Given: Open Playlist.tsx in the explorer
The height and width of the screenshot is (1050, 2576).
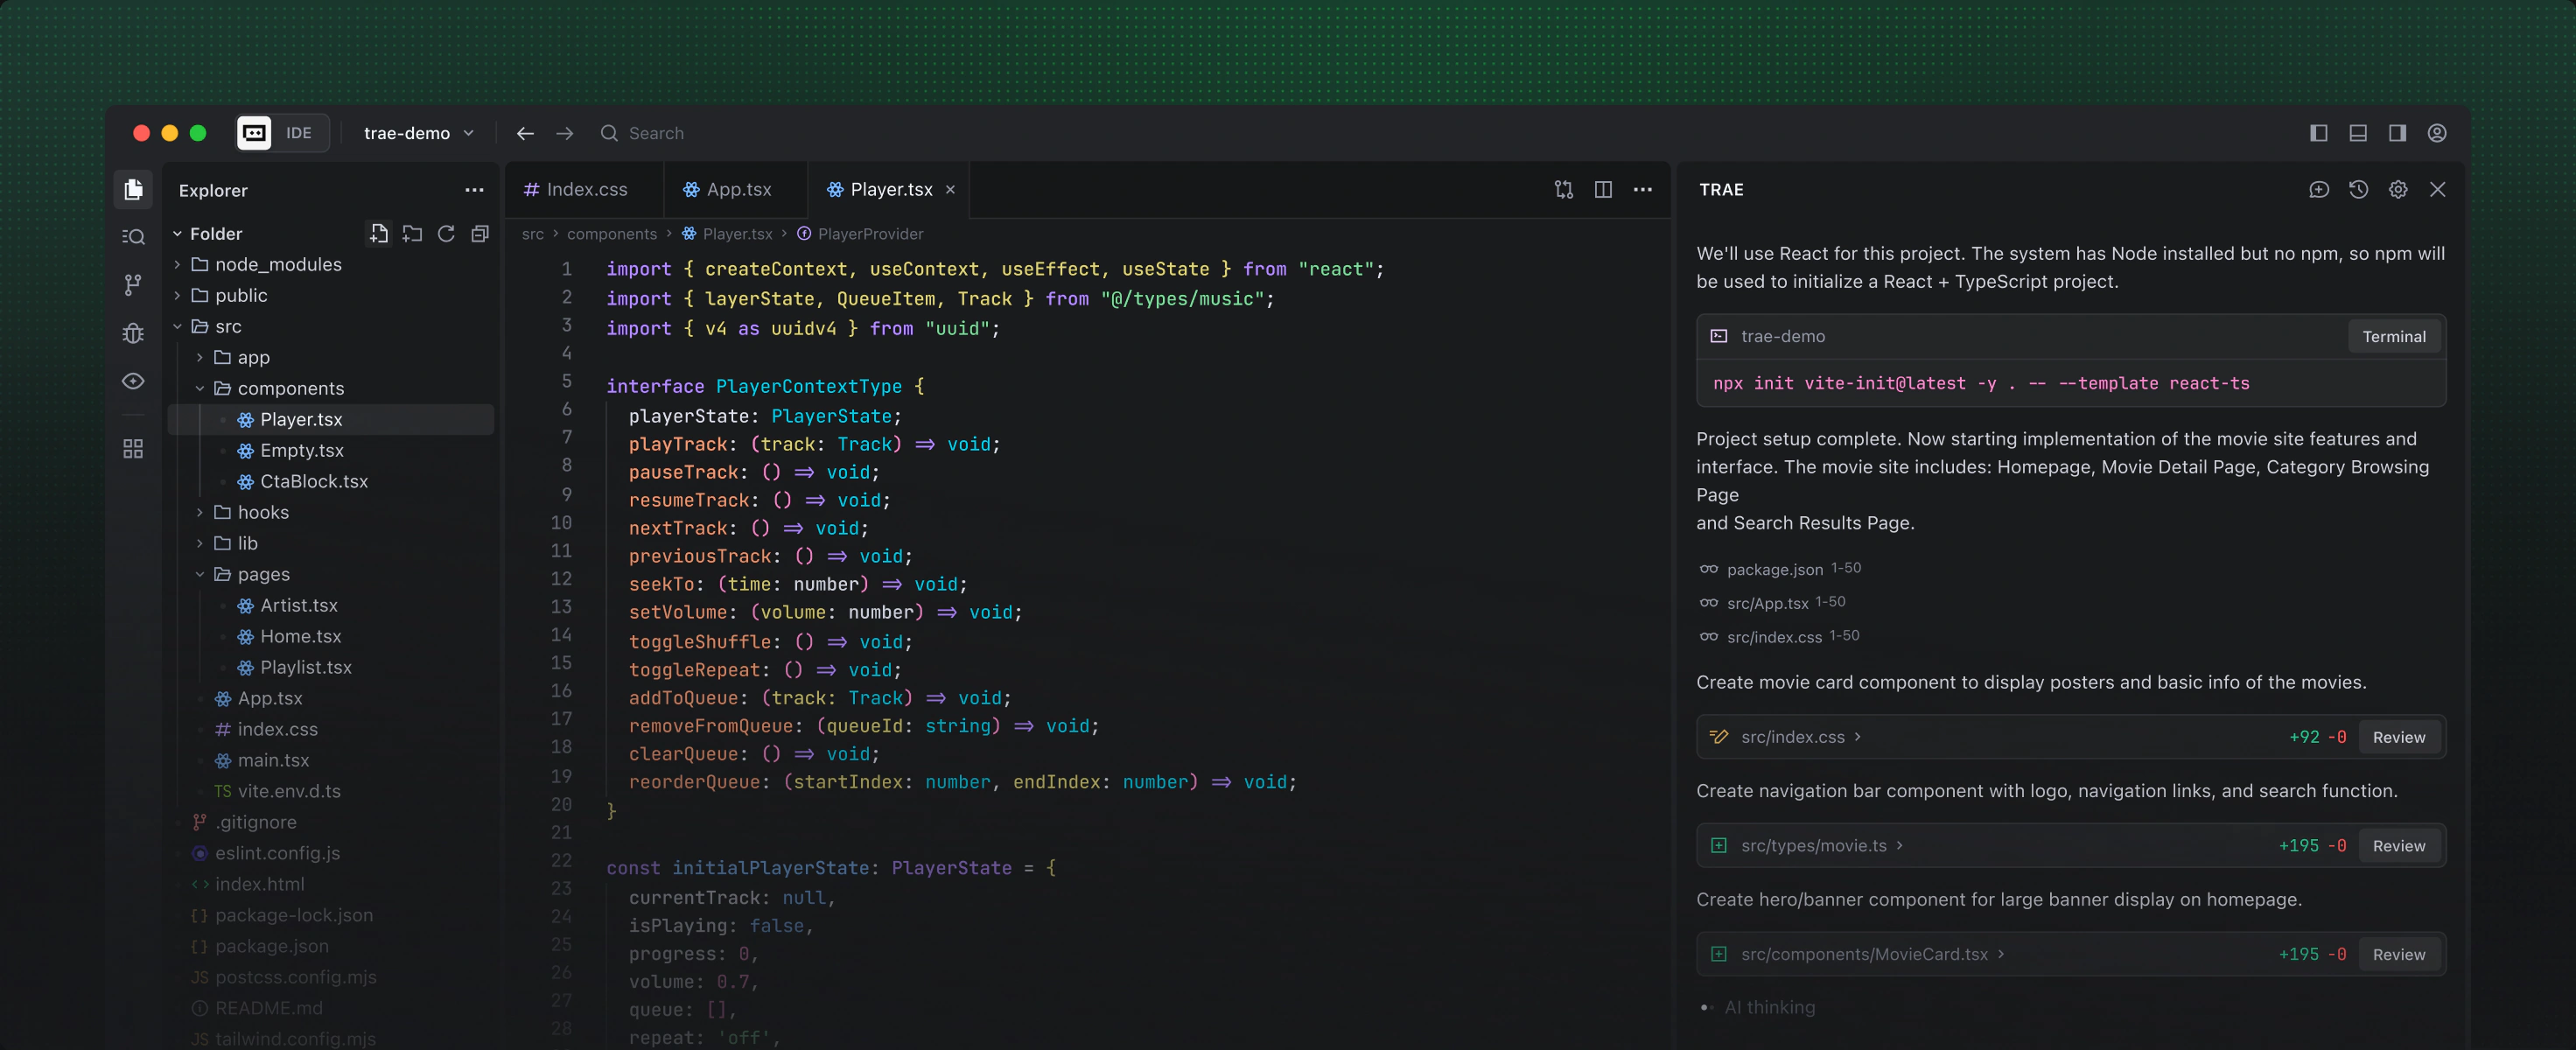Looking at the screenshot, I should pos(305,667).
